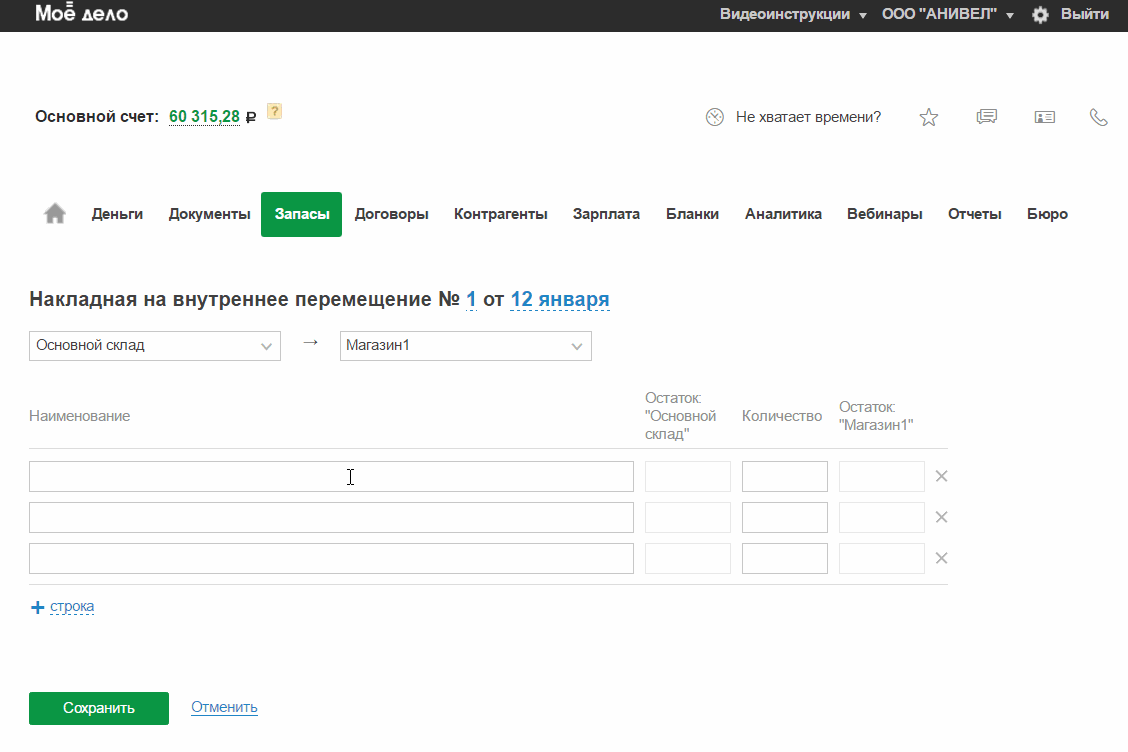Delete the third table row
This screenshot has height=752, width=1128.
pos(941,558)
